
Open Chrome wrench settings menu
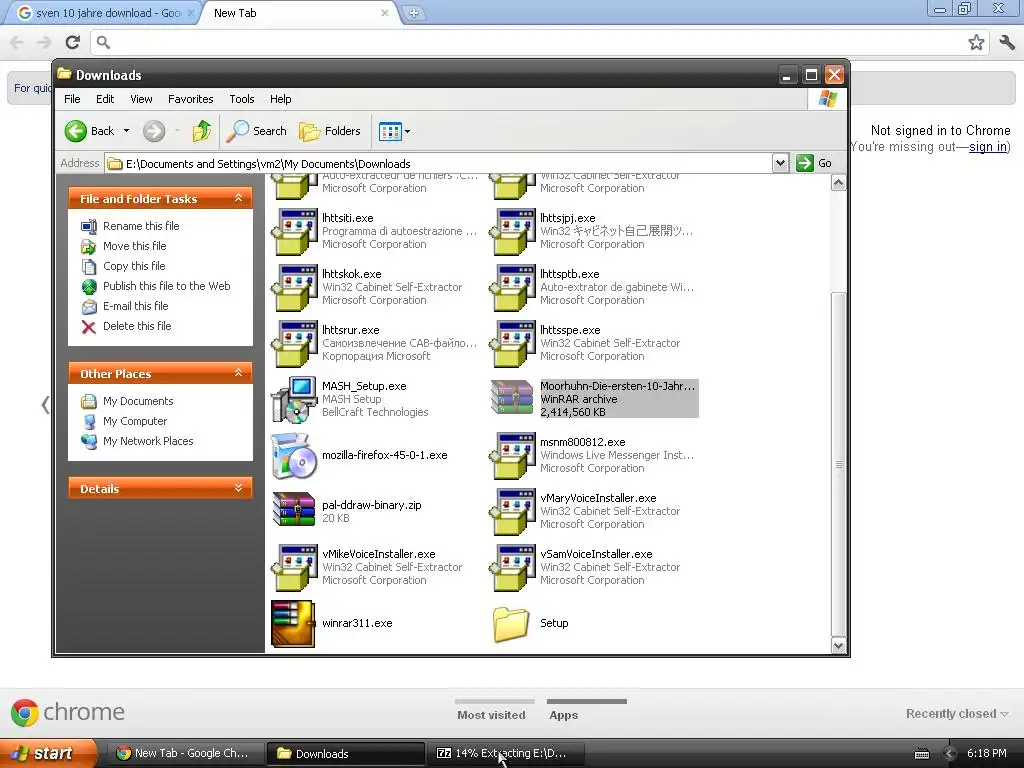click(1007, 42)
